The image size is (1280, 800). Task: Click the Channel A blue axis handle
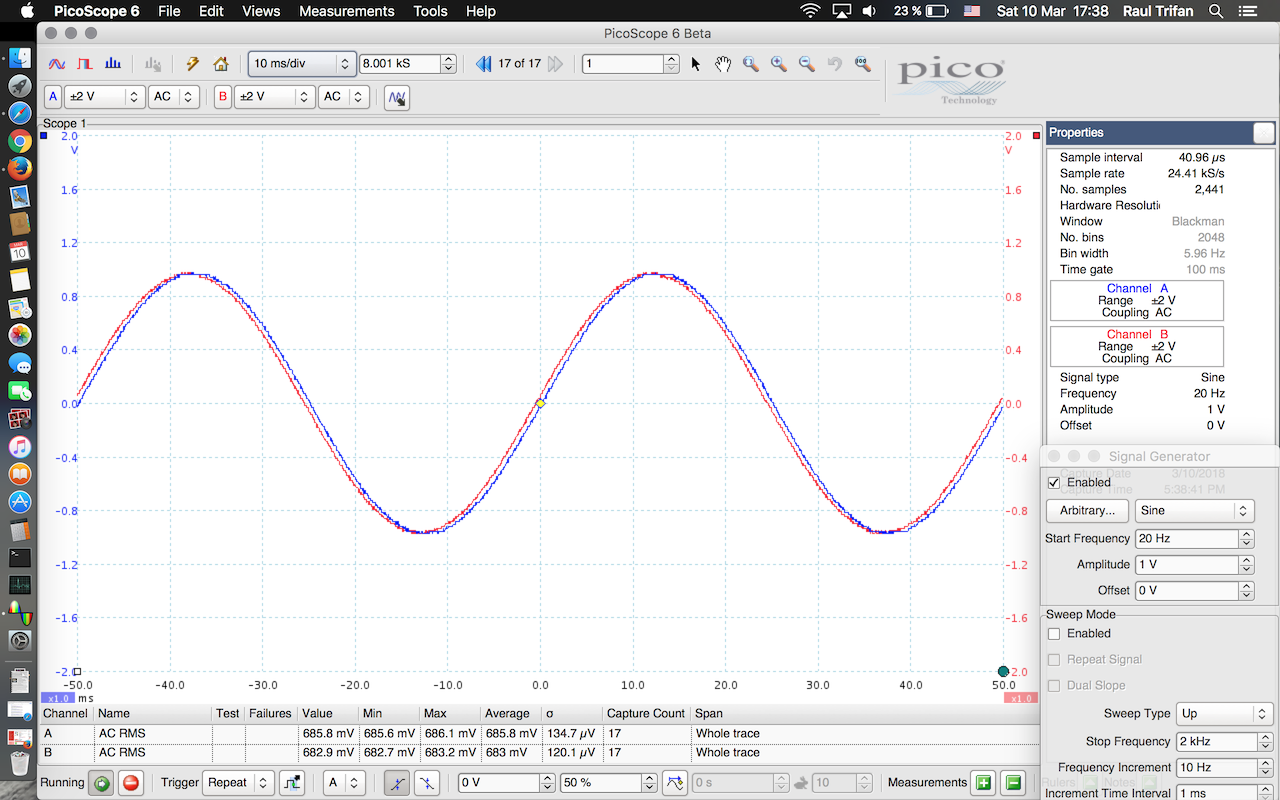[44, 135]
